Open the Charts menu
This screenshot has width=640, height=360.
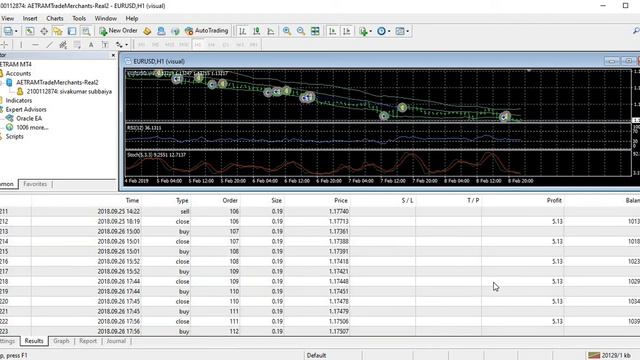pos(55,18)
